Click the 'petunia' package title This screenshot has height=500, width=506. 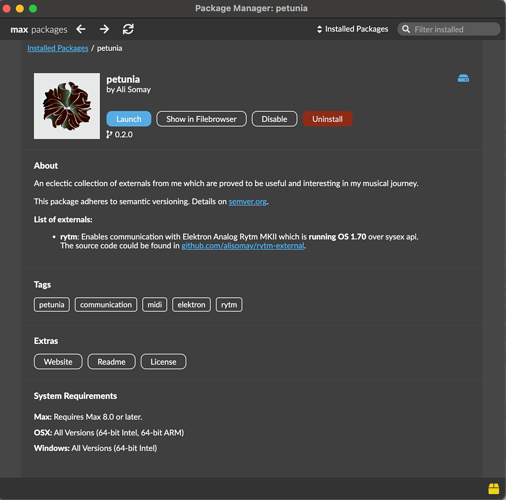pyautogui.click(x=123, y=79)
